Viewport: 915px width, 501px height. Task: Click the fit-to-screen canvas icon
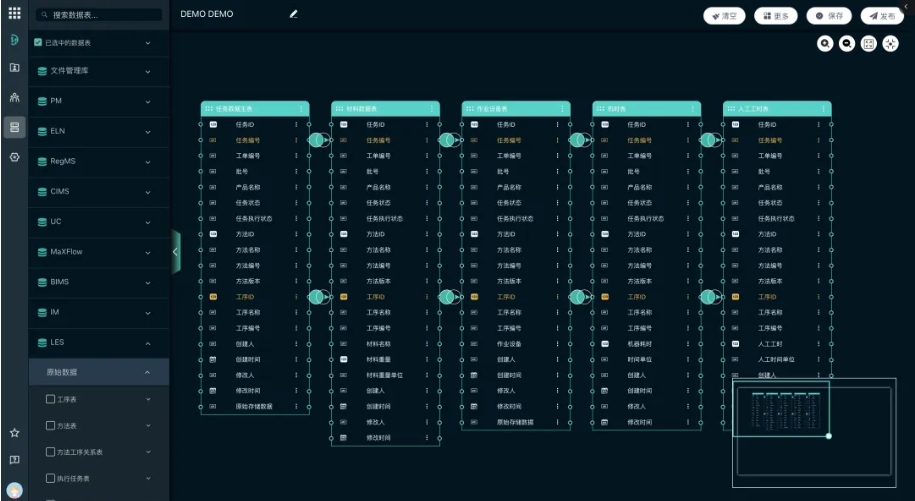(869, 44)
